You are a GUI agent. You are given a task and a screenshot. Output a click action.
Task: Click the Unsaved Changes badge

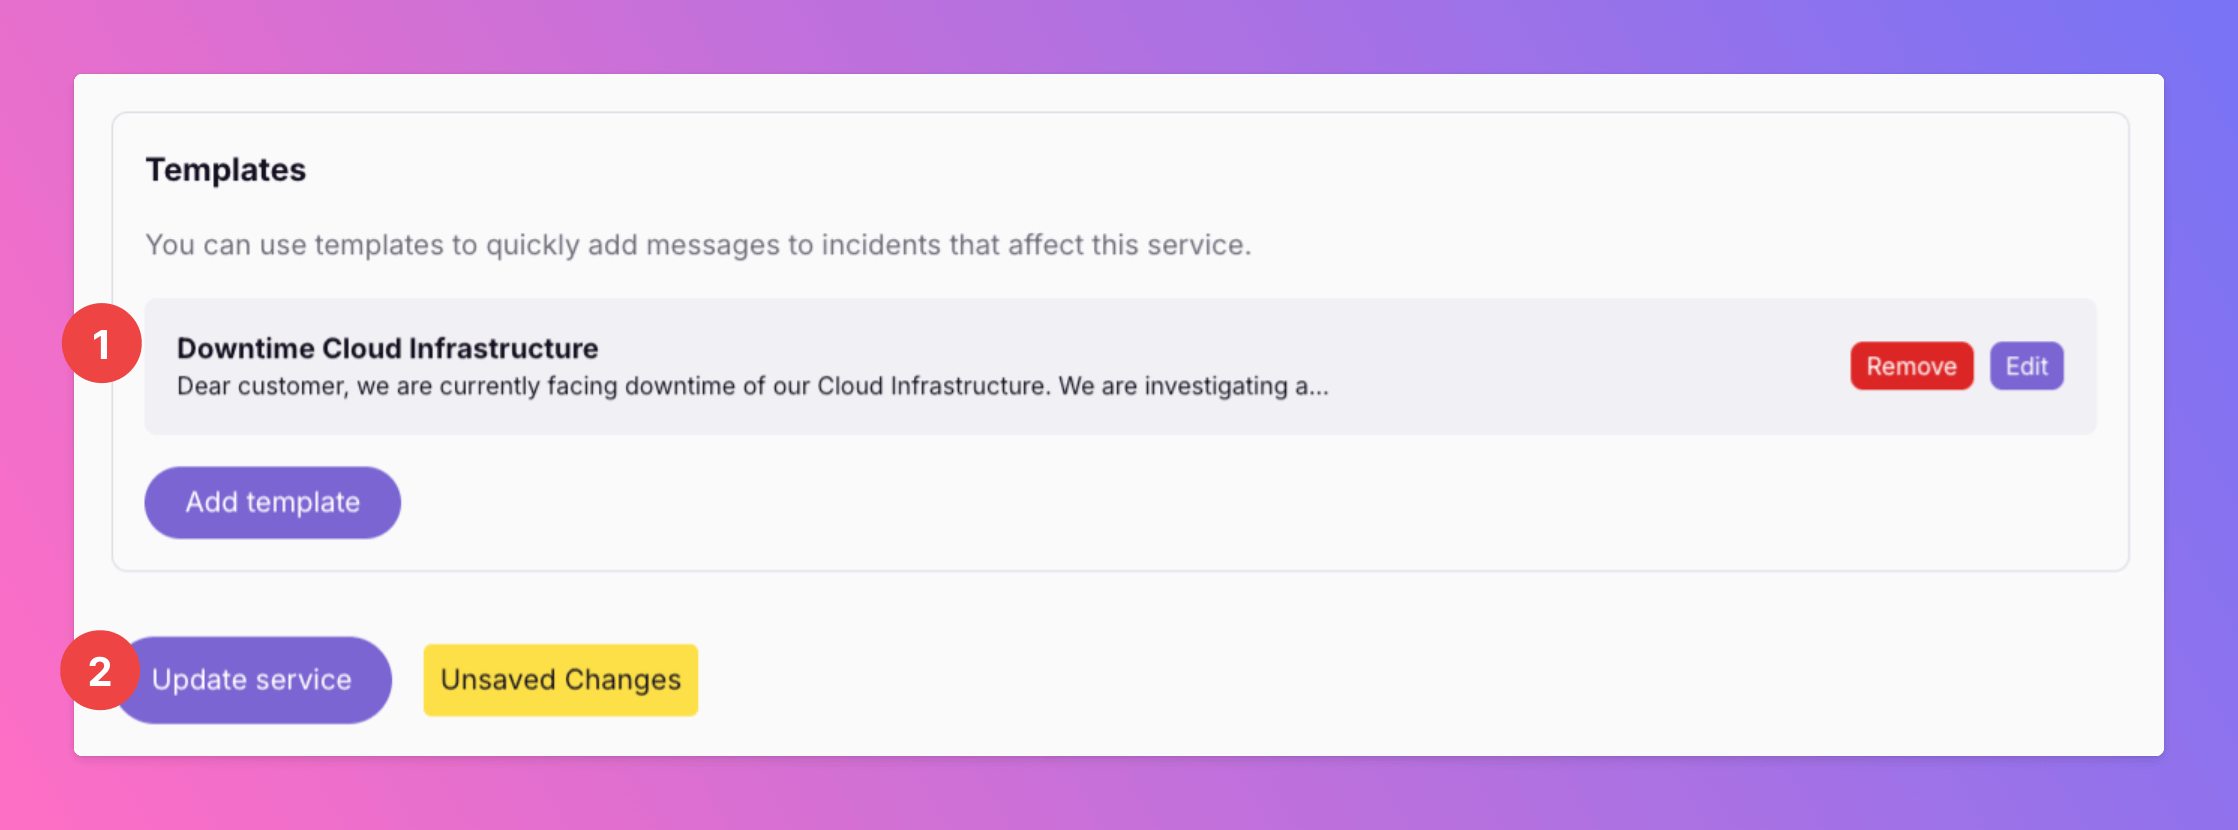point(560,680)
